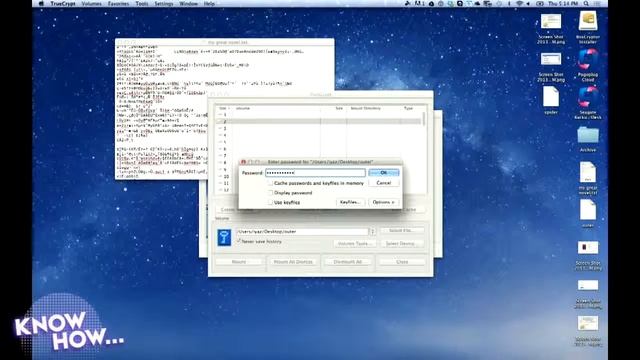
Task: Expand the Options section of password dialog
Action: (384, 202)
